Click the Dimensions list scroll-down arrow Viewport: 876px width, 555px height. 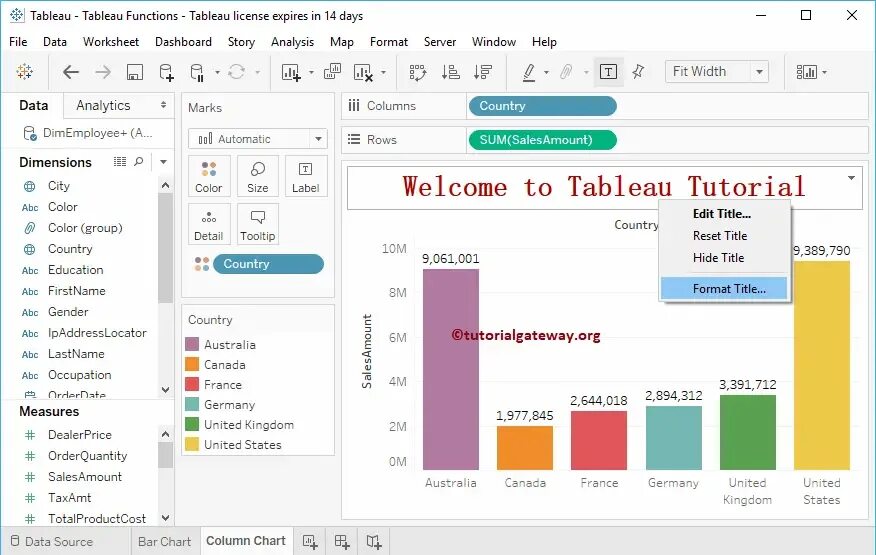[165, 390]
